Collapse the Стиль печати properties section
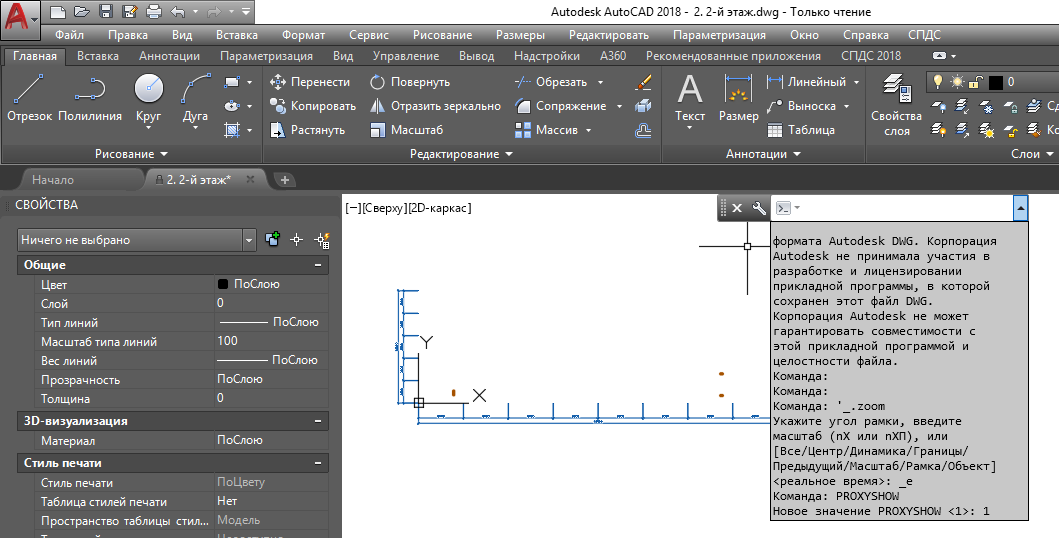Screen dimensions: 1059x538 click(x=317, y=463)
